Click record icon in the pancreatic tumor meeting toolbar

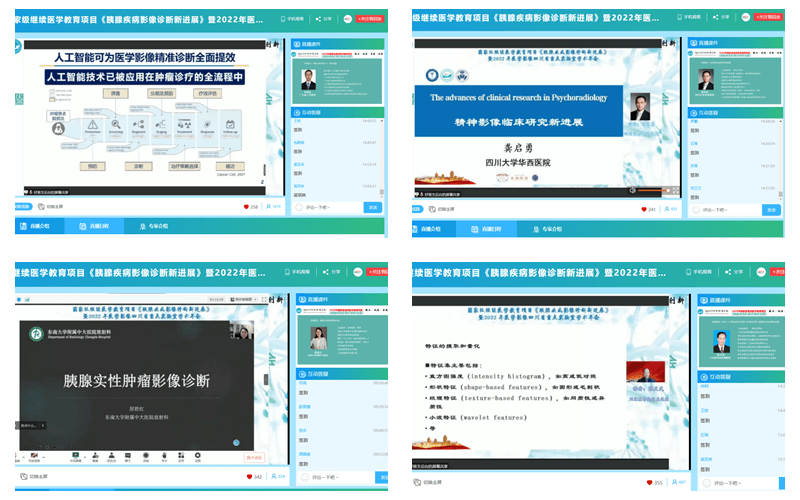(146, 456)
